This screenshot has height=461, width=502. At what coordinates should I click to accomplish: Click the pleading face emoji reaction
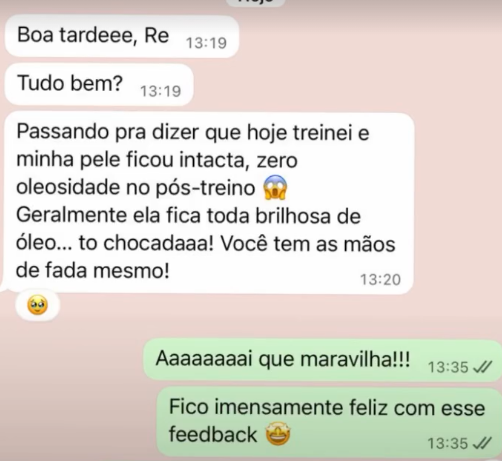point(37,305)
